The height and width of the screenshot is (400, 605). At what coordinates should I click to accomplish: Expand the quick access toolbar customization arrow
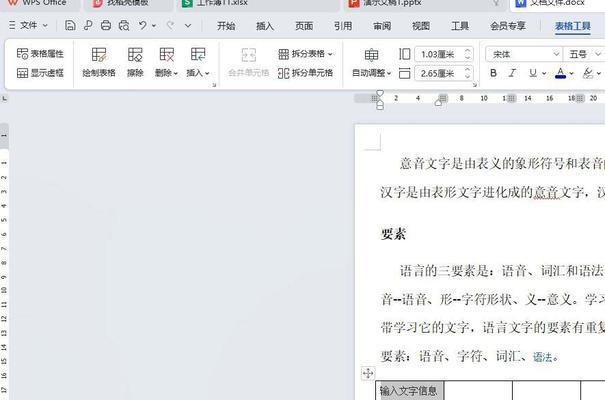tap(188, 26)
